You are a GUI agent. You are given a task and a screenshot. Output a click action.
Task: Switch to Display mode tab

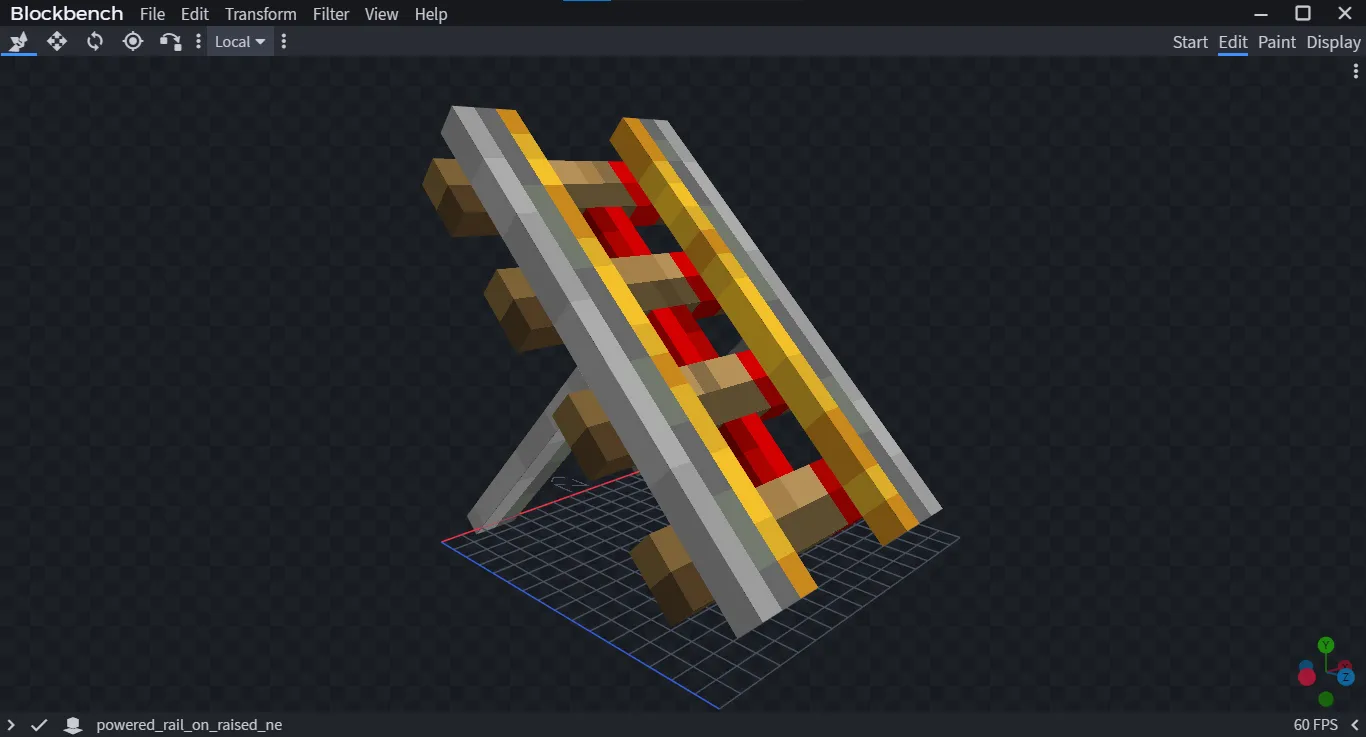(x=1334, y=42)
